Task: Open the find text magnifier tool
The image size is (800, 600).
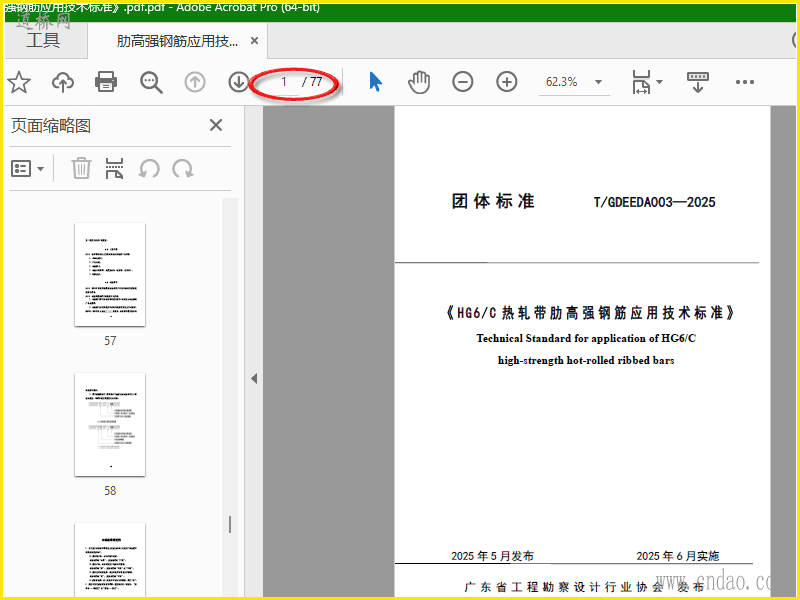Action: tap(151, 82)
